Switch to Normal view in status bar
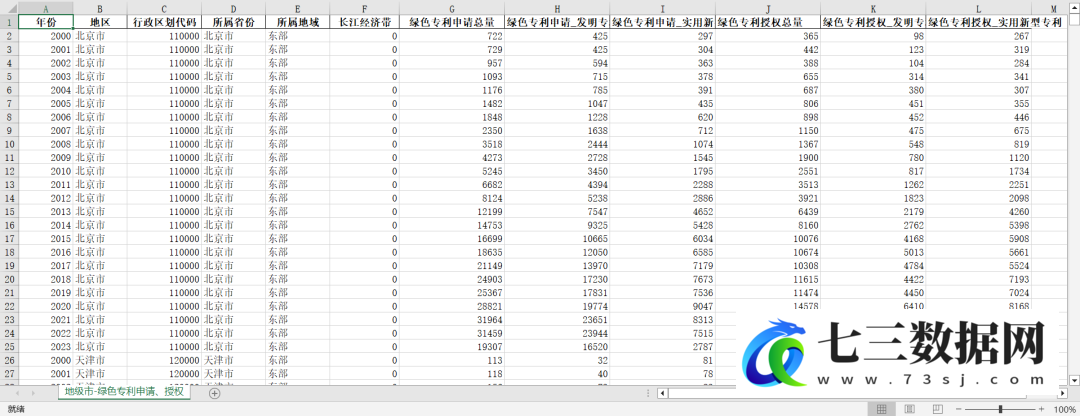Image resolution: width=1080 pixels, height=416 pixels. point(881,410)
